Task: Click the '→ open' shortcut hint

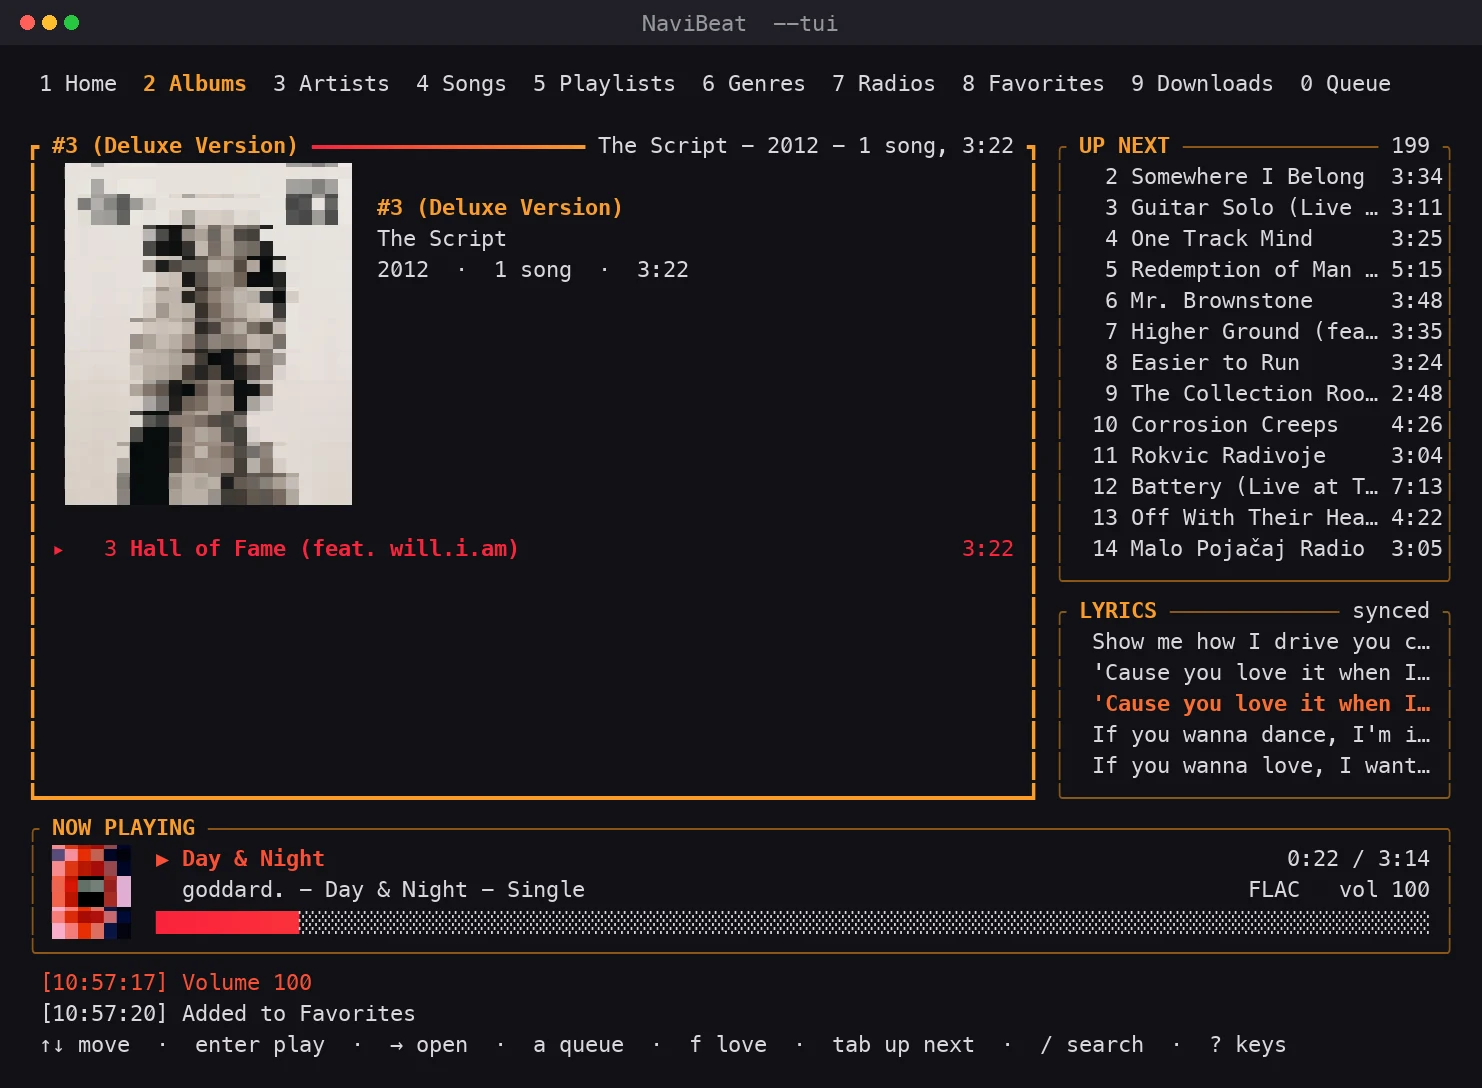Action: click(x=428, y=1044)
